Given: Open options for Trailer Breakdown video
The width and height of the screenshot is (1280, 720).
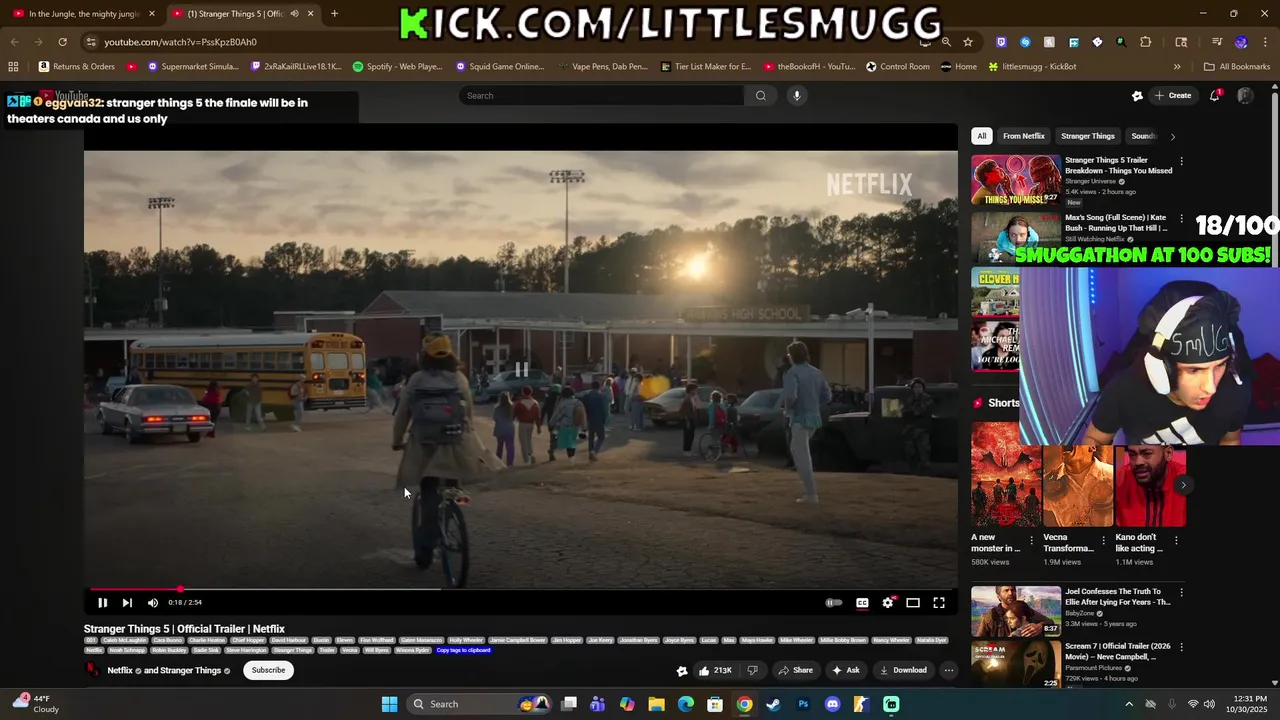Looking at the screenshot, I should pos(1181,161).
